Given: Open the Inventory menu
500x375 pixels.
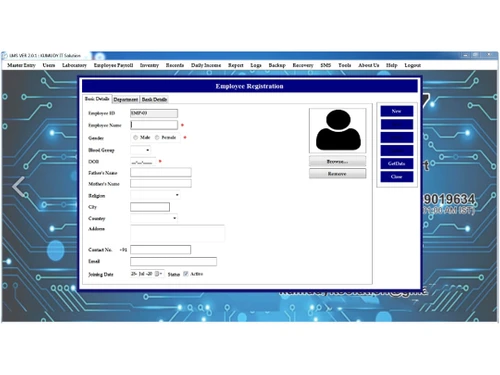Looking at the screenshot, I should pos(149,65).
